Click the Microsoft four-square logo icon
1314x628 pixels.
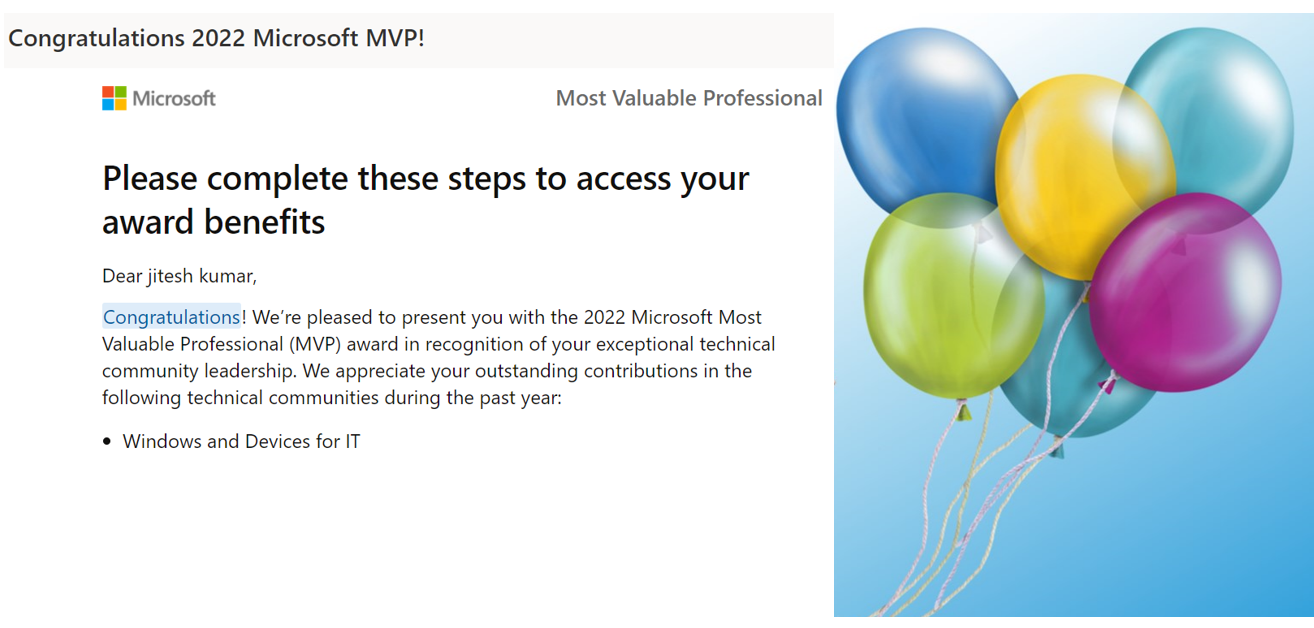pyautogui.click(x=114, y=98)
